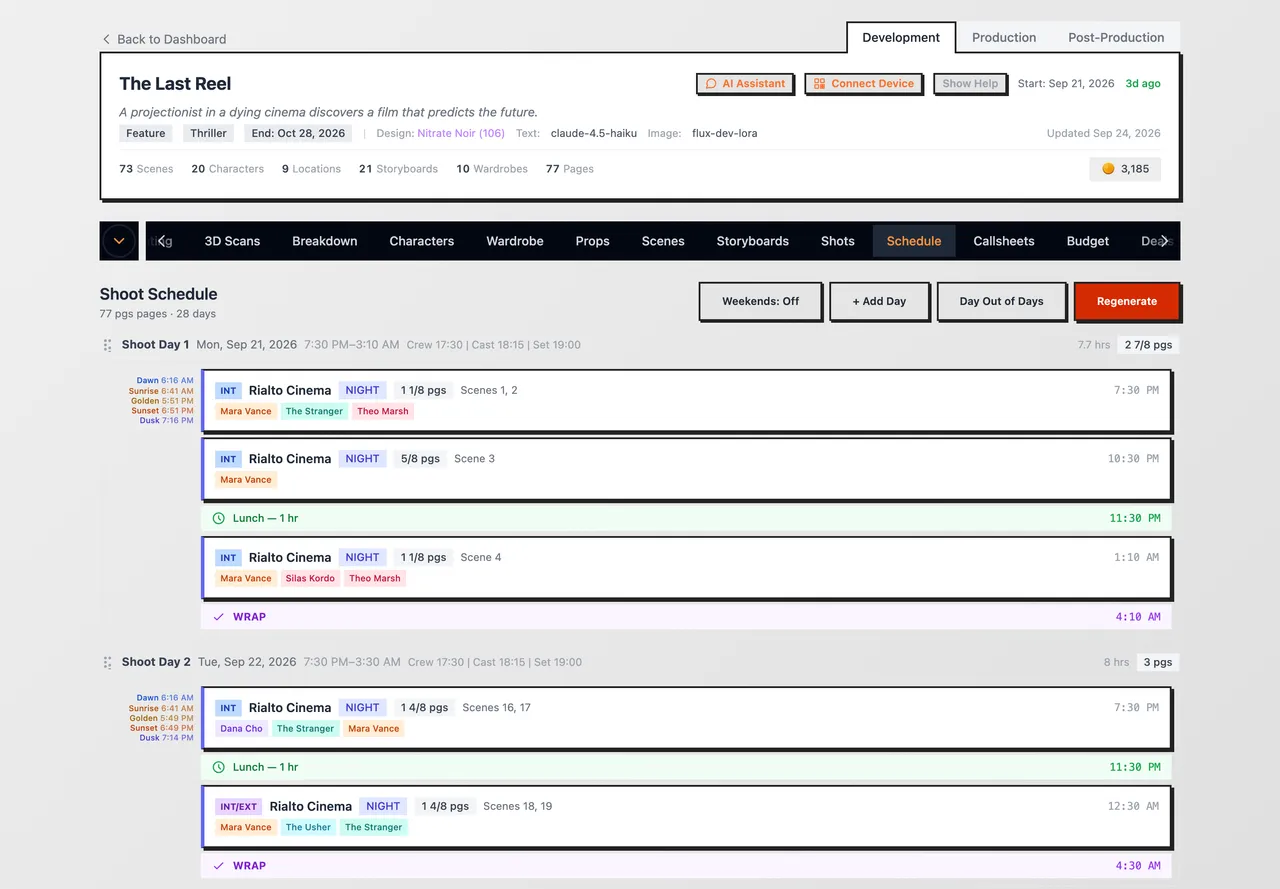Switch to the Production tab
The width and height of the screenshot is (1280, 889).
click(x=1004, y=37)
